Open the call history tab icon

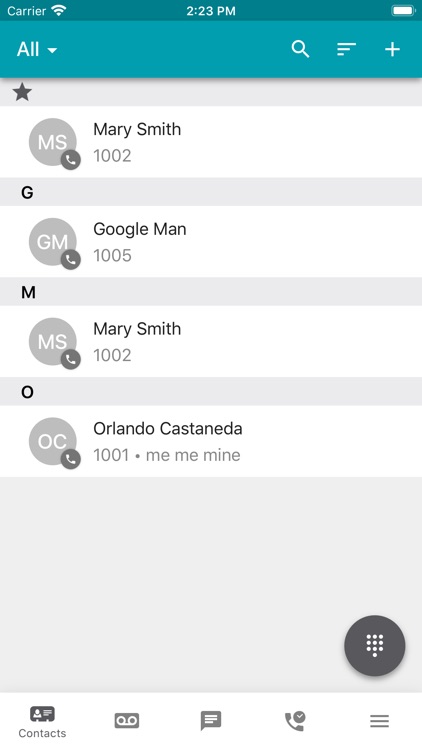pos(295,720)
